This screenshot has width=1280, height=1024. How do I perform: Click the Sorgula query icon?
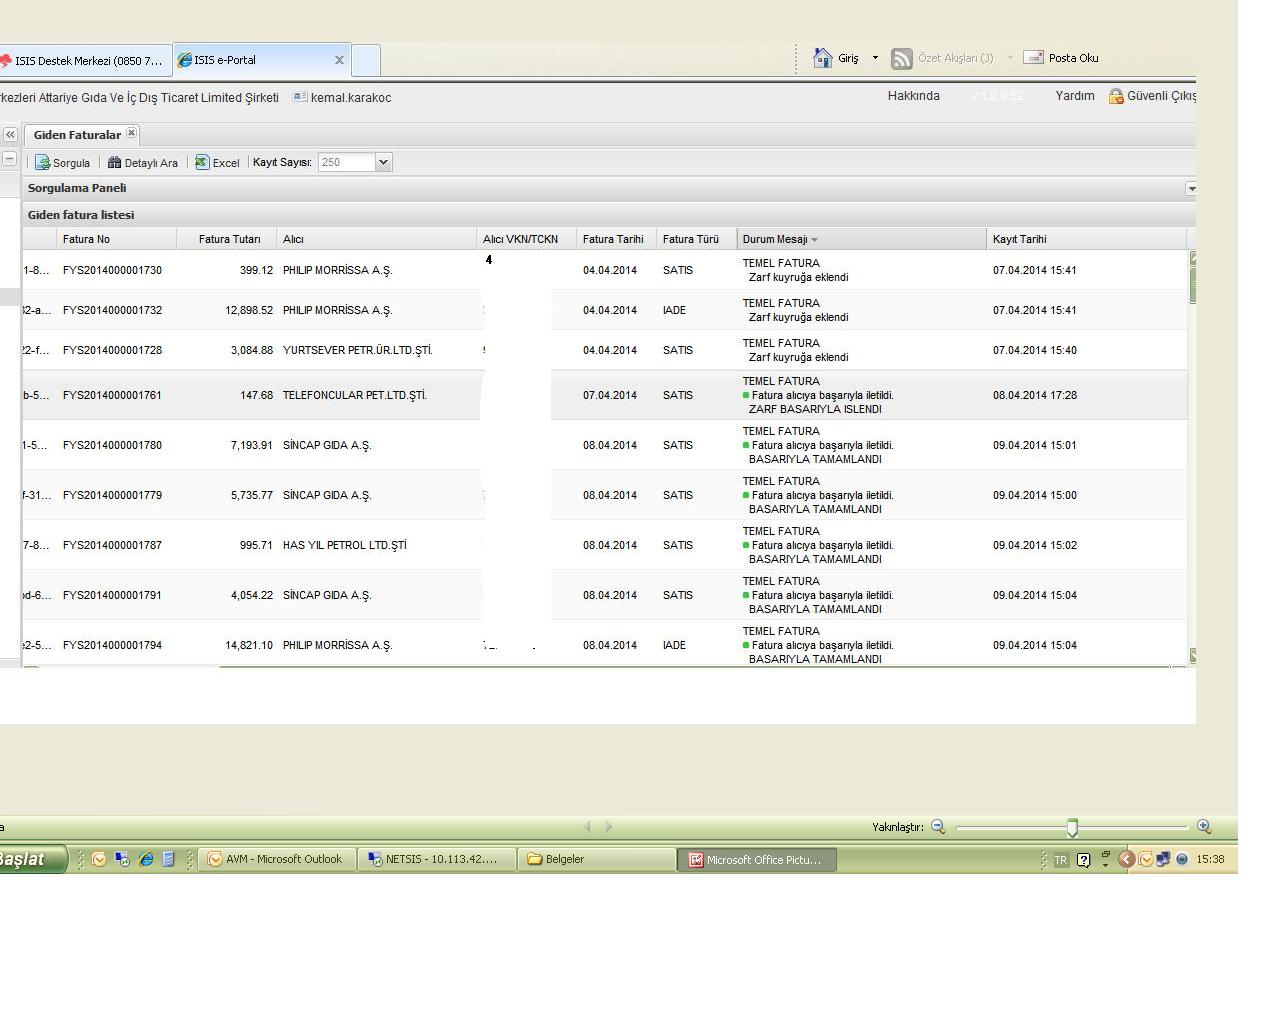[43, 163]
